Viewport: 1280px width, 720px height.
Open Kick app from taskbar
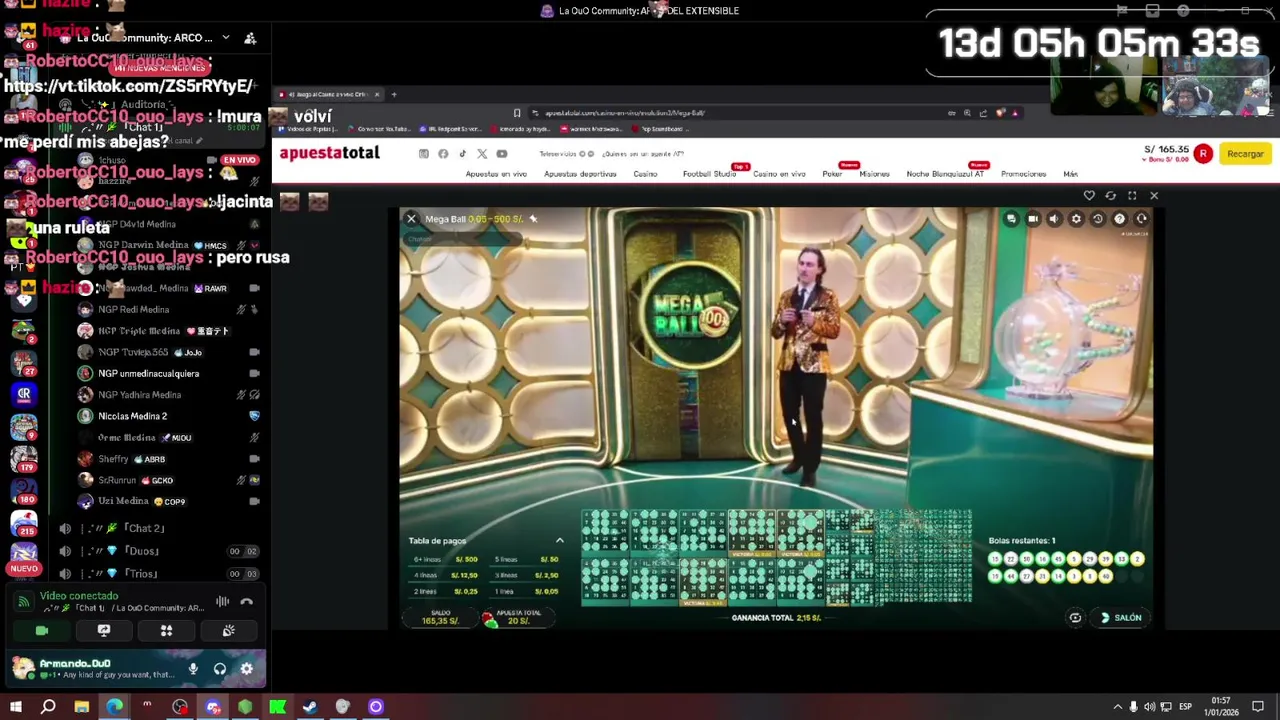(277, 707)
